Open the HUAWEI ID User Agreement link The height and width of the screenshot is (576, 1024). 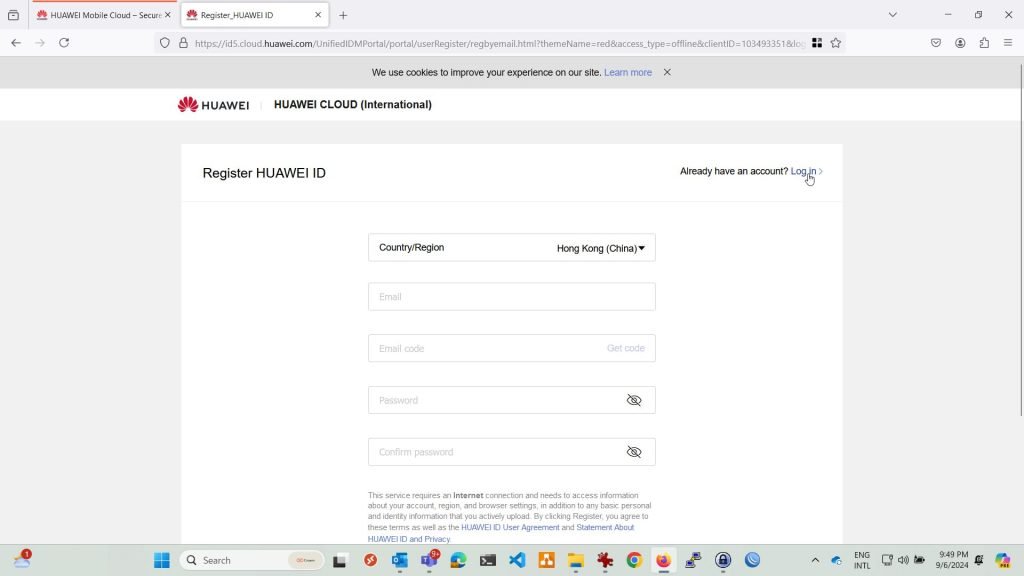point(509,527)
